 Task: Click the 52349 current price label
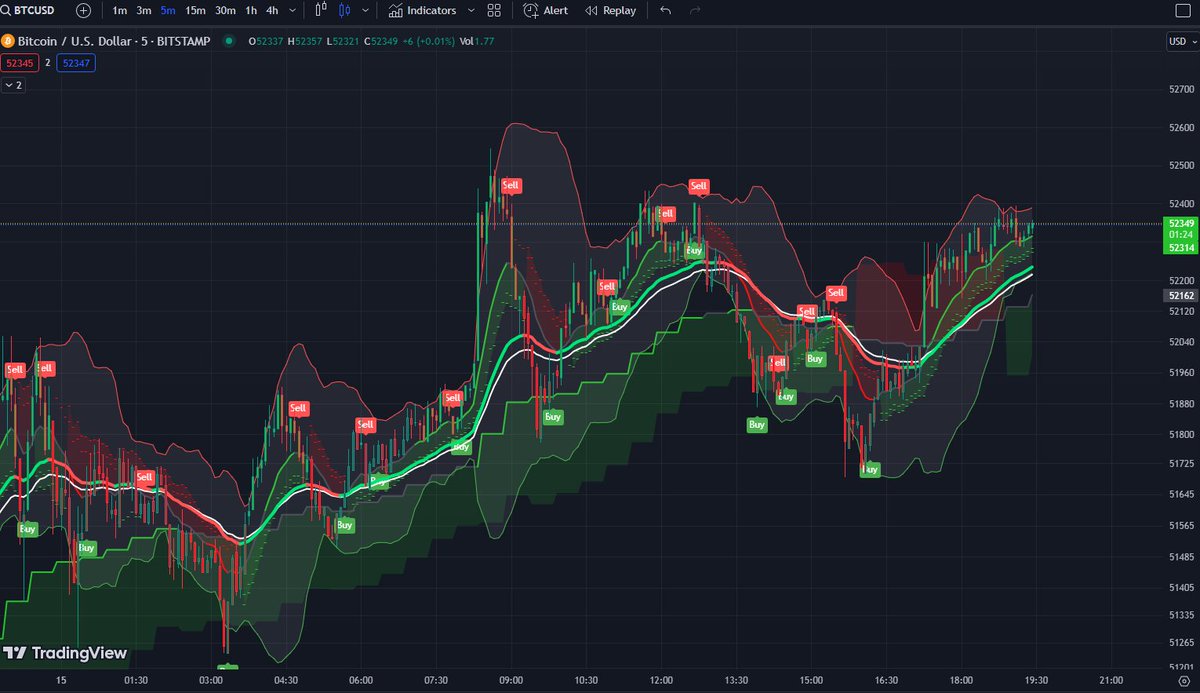[x=1180, y=223]
